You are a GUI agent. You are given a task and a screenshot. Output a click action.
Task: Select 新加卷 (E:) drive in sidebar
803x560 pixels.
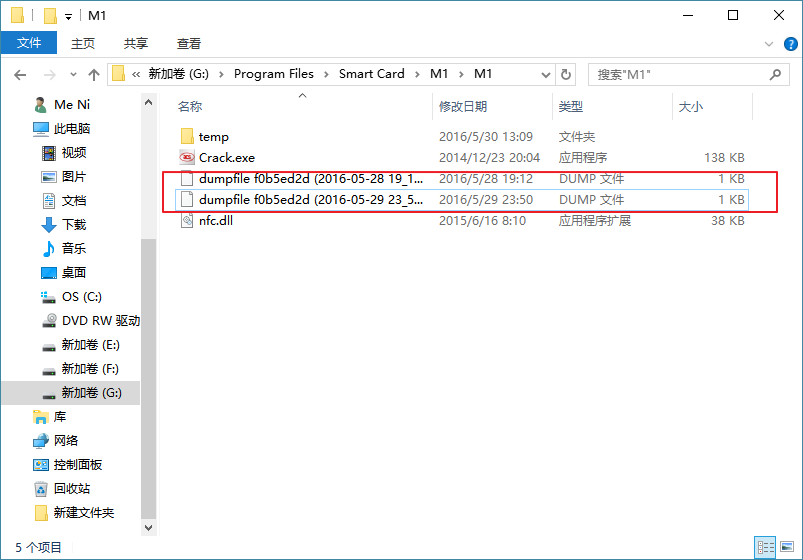click(90, 345)
